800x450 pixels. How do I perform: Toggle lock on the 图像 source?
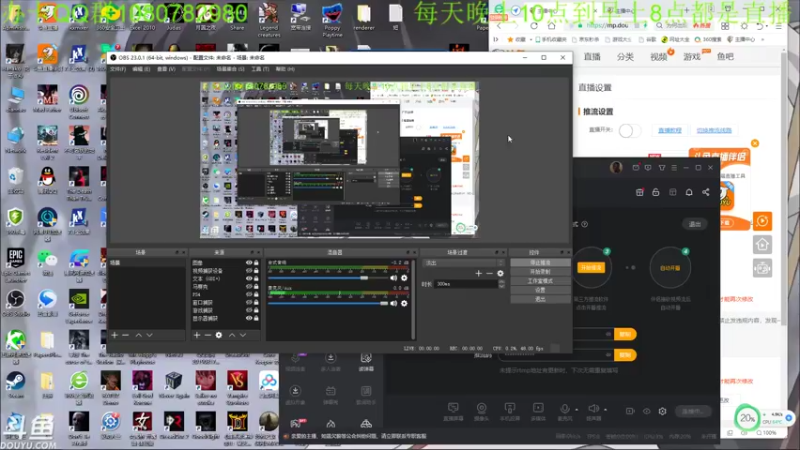click(x=256, y=263)
